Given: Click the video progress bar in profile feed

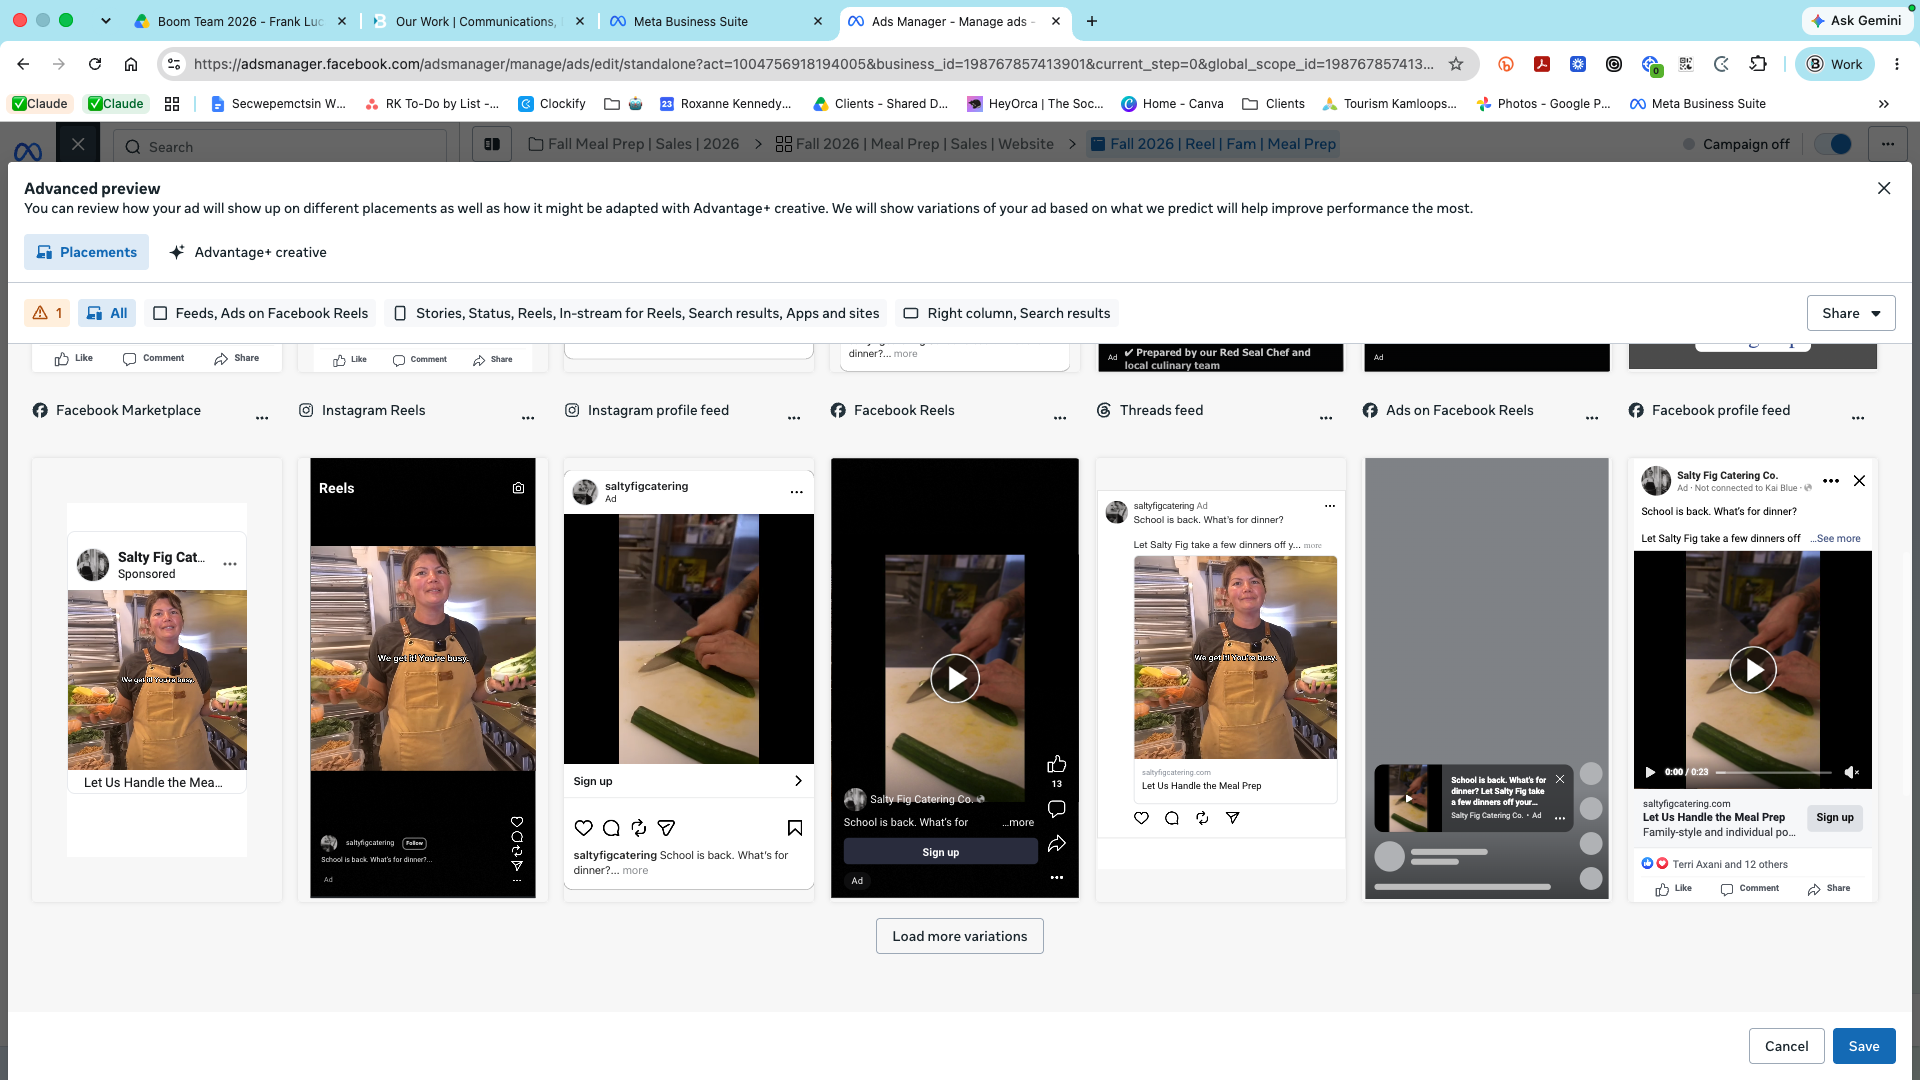Looking at the screenshot, I should (1773, 772).
